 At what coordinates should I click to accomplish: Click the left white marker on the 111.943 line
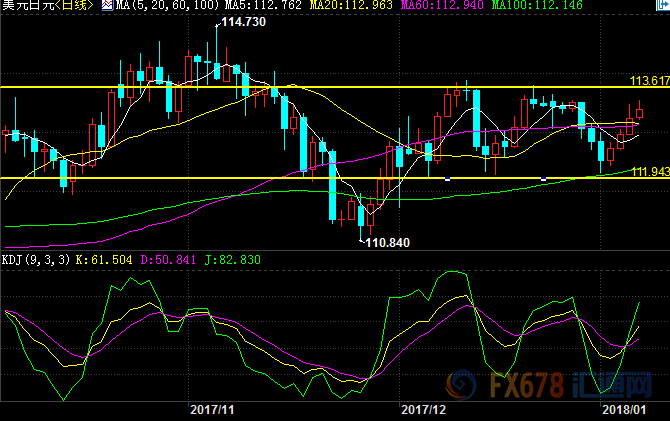tap(447, 178)
